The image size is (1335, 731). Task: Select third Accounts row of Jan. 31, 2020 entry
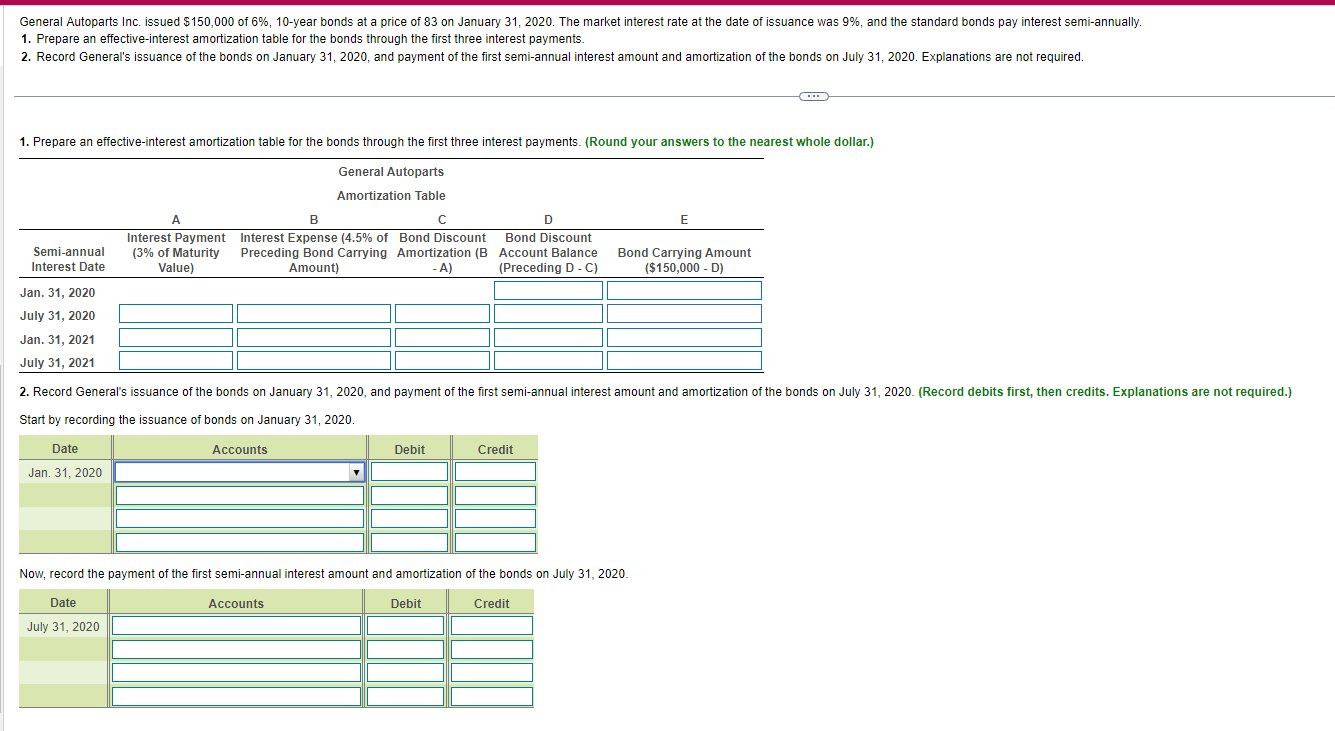[x=240, y=519]
